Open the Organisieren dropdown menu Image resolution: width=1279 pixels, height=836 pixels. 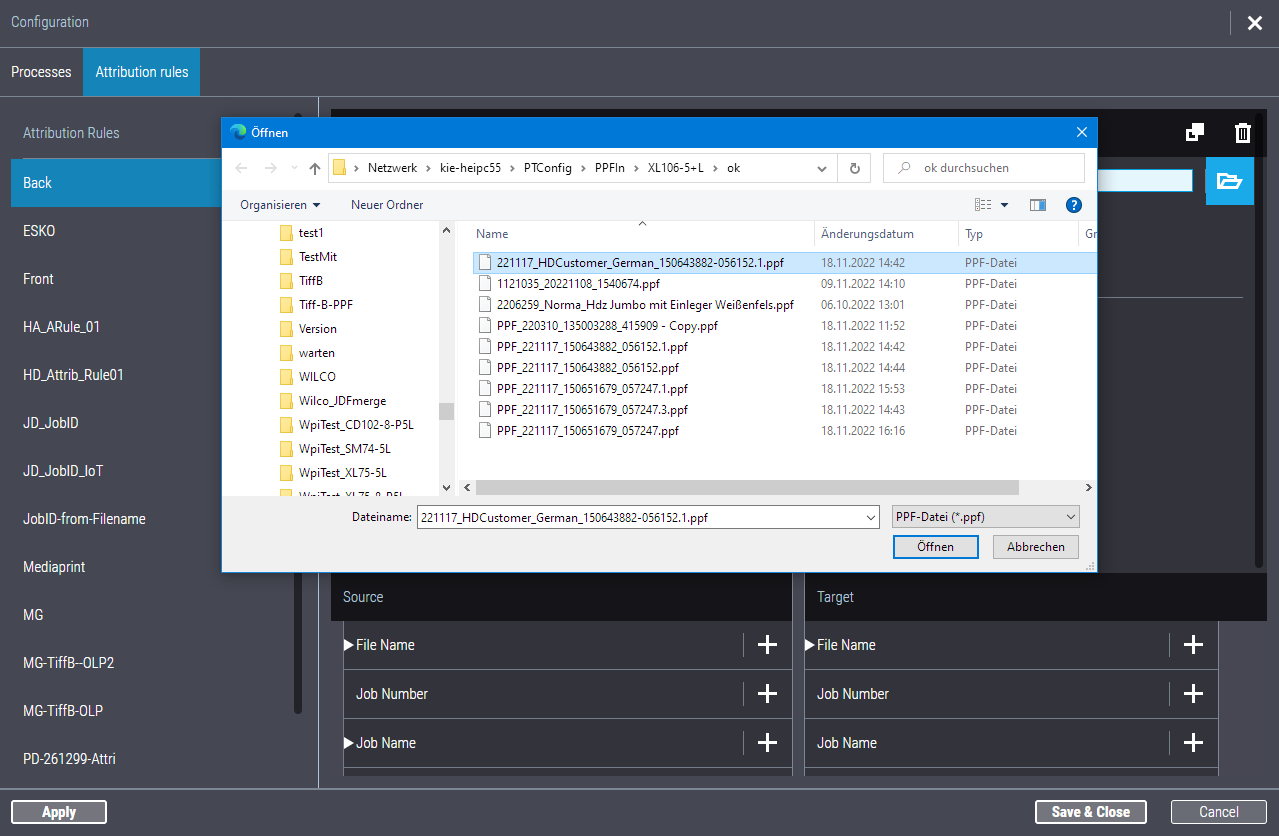(x=280, y=205)
